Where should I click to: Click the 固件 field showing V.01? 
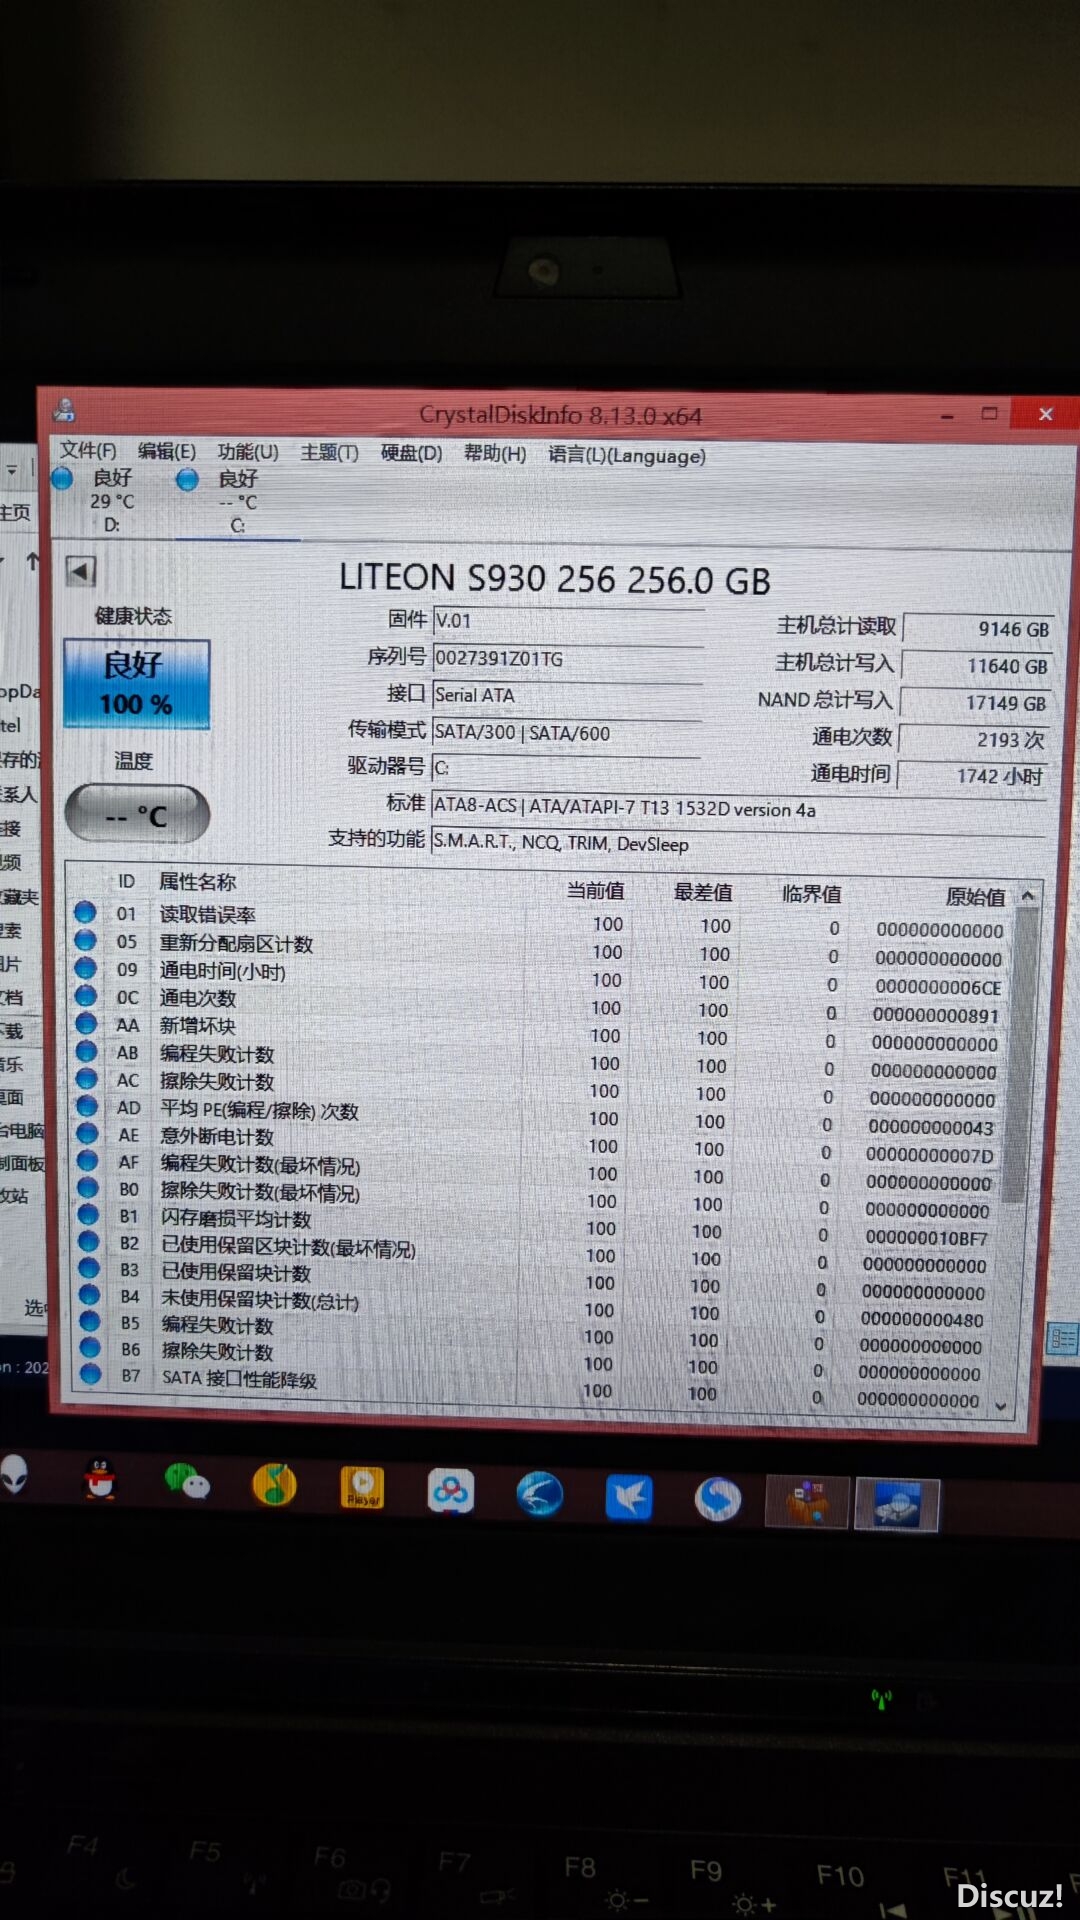pos(568,621)
